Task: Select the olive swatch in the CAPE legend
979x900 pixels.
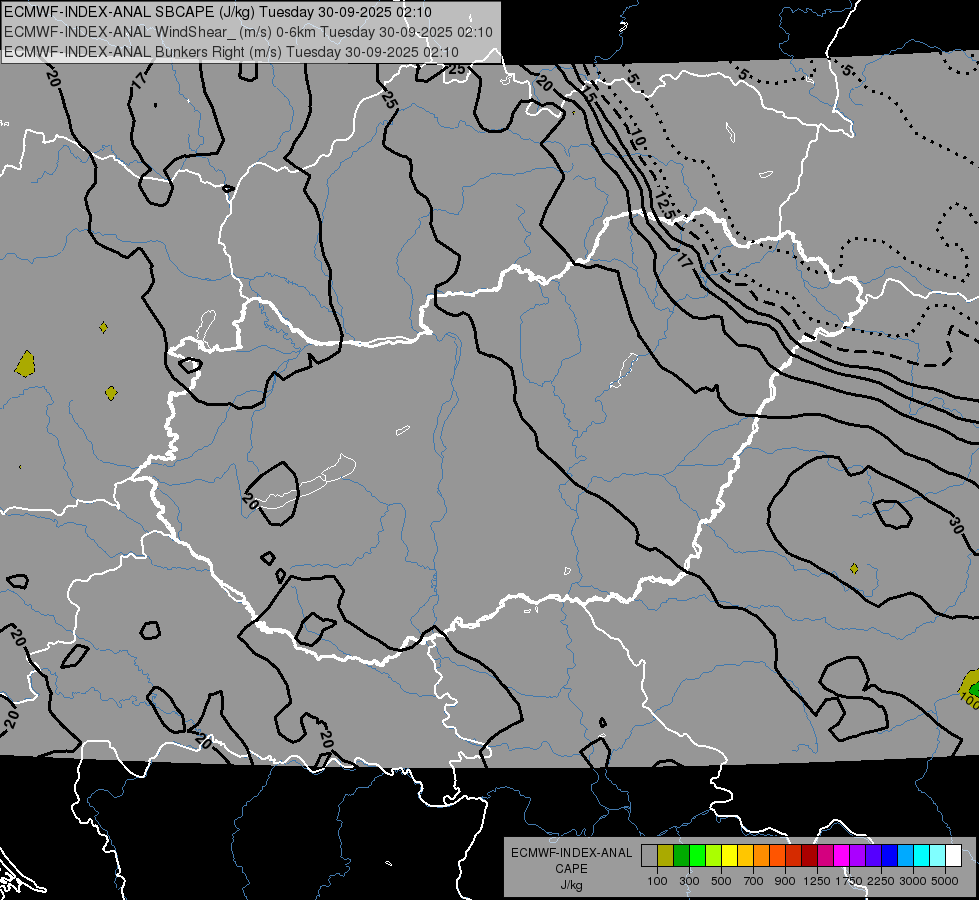Action: tap(665, 855)
